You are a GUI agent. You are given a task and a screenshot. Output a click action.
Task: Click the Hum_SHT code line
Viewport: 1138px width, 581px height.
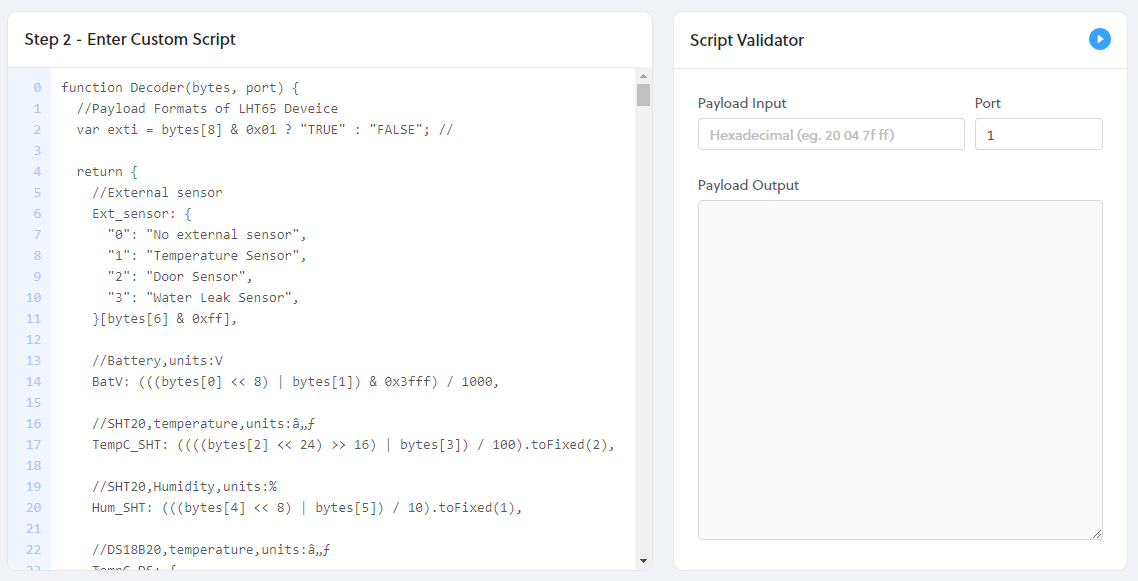(307, 507)
